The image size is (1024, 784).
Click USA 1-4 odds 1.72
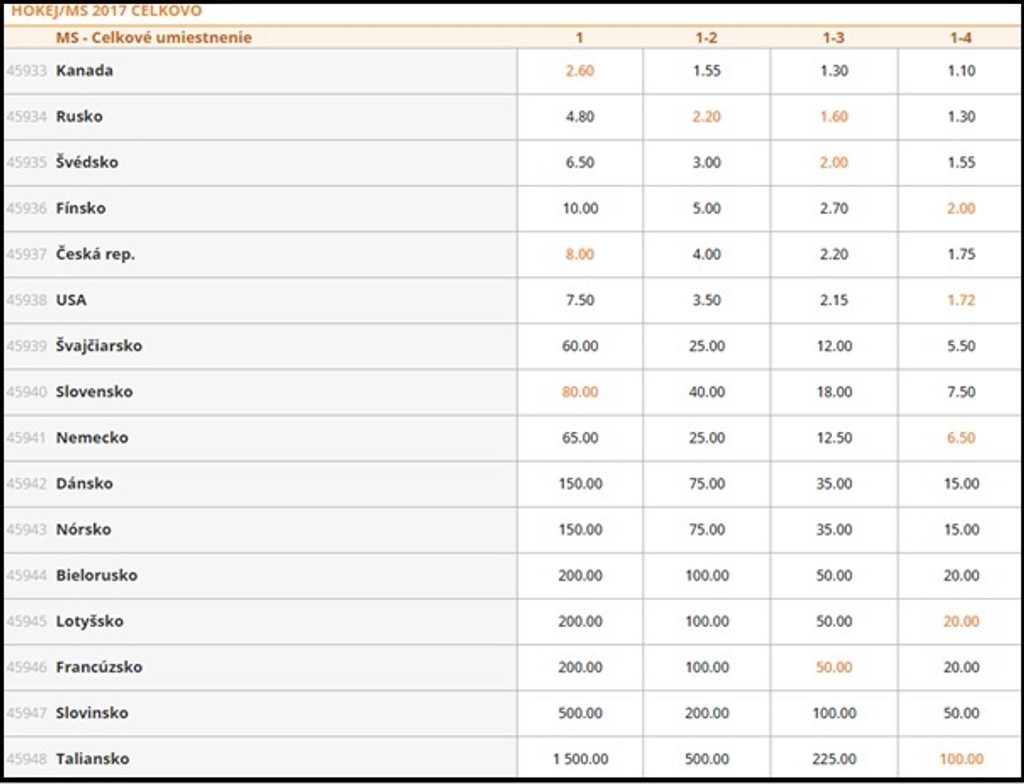[960, 300]
